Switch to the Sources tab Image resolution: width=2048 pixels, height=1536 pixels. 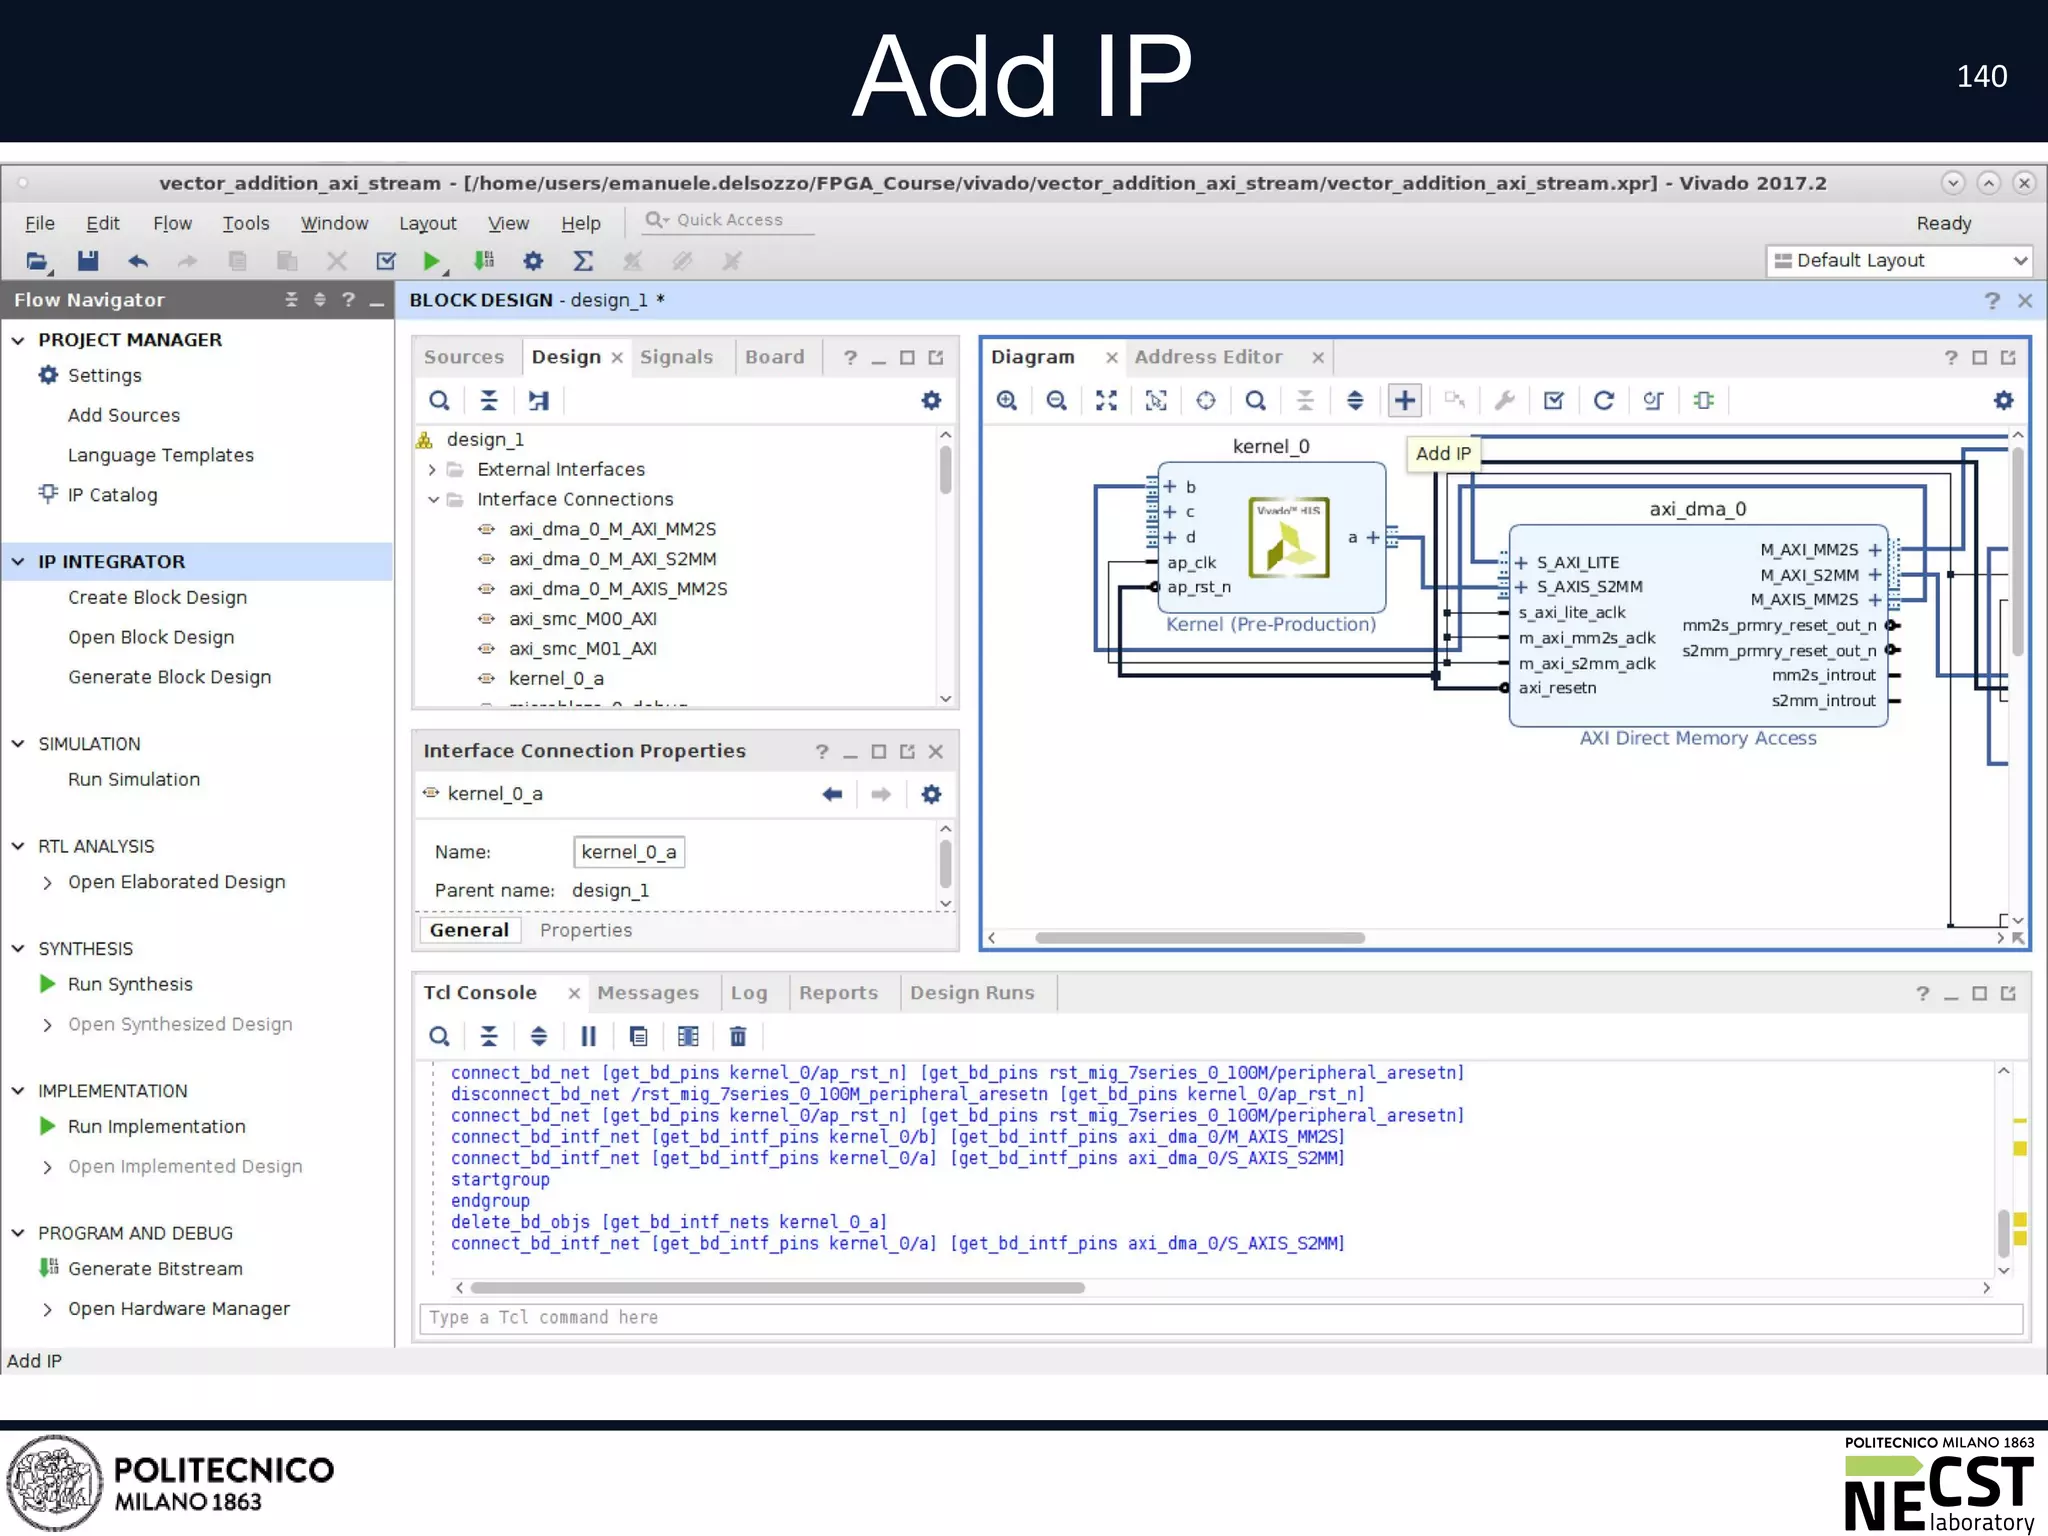point(464,357)
